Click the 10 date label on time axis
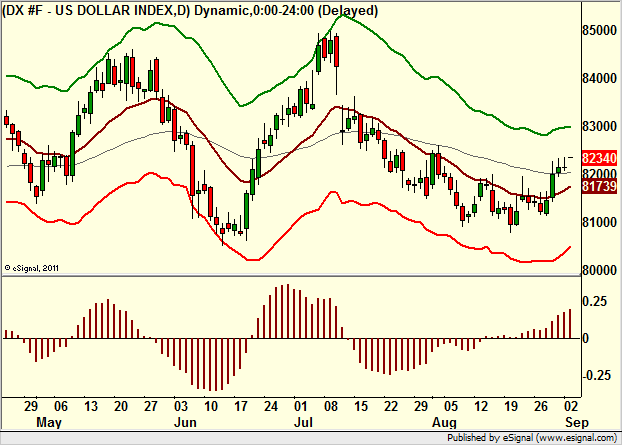 pyautogui.click(x=211, y=406)
